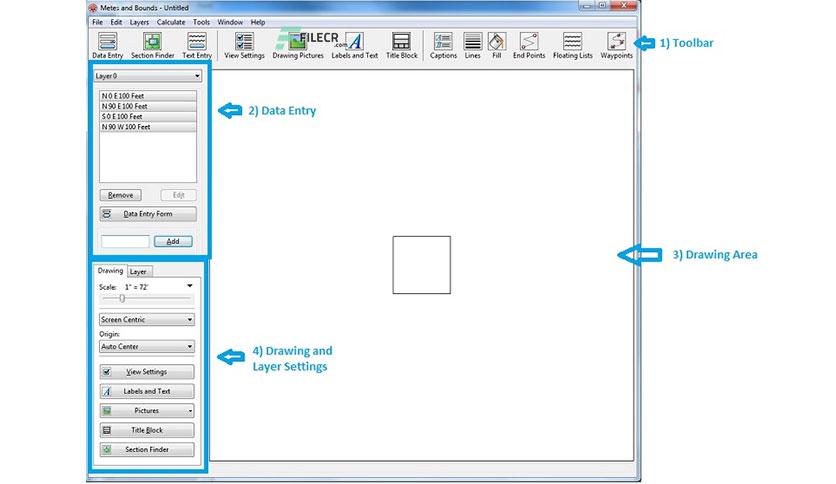
Task: Click the Title Block panel button
Action: click(x=147, y=430)
